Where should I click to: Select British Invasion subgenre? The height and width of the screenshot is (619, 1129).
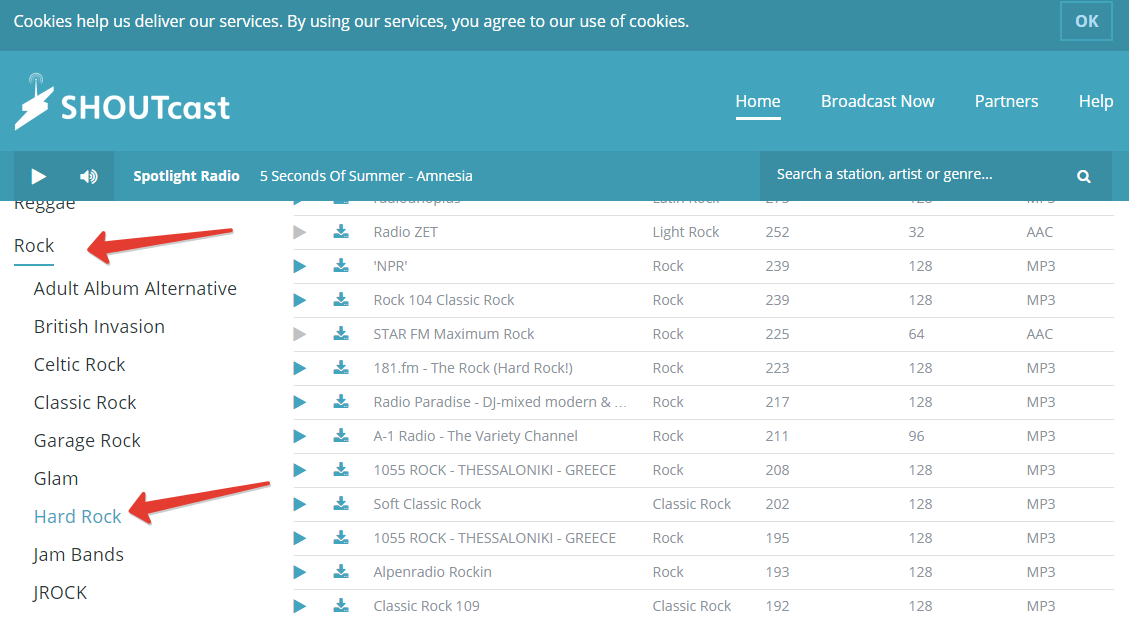(99, 327)
